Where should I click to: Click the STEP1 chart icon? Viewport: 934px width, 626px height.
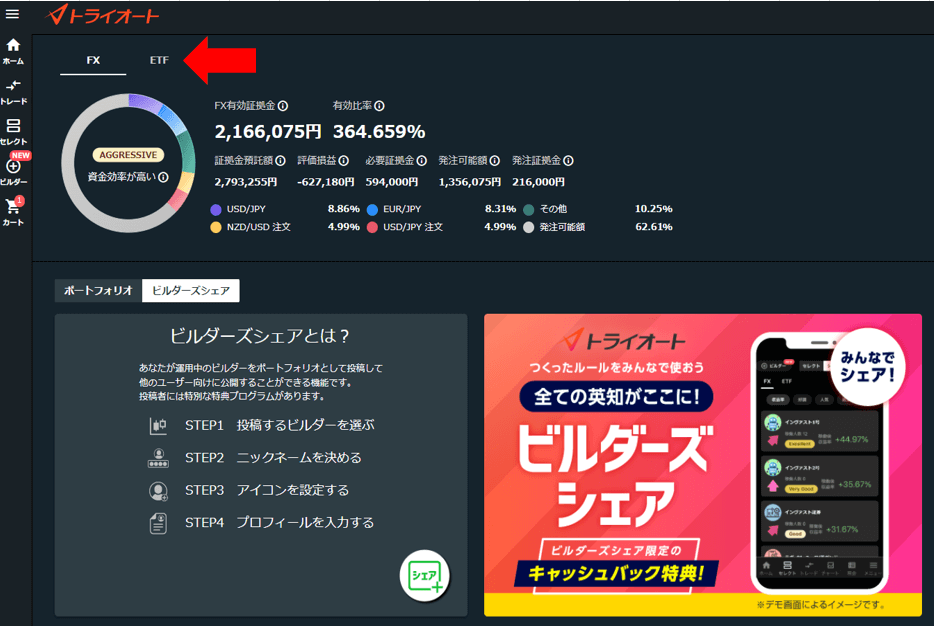(158, 425)
